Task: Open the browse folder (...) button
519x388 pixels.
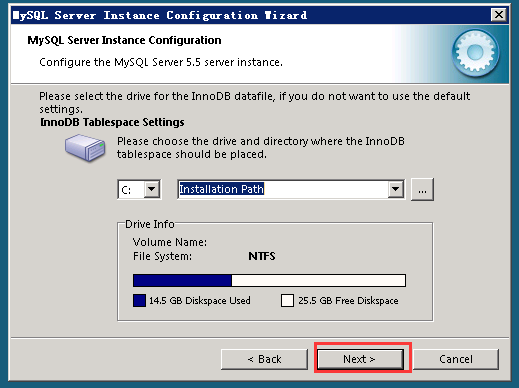Action: pyautogui.click(x=422, y=190)
